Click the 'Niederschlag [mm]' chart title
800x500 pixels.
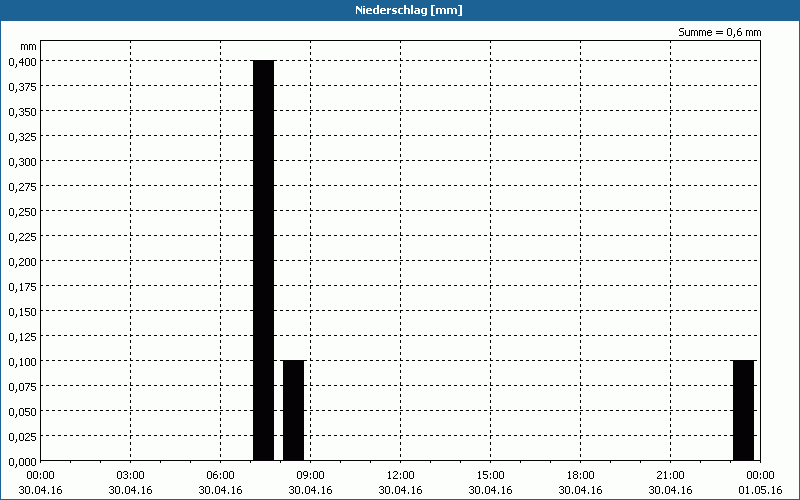[x=409, y=10]
